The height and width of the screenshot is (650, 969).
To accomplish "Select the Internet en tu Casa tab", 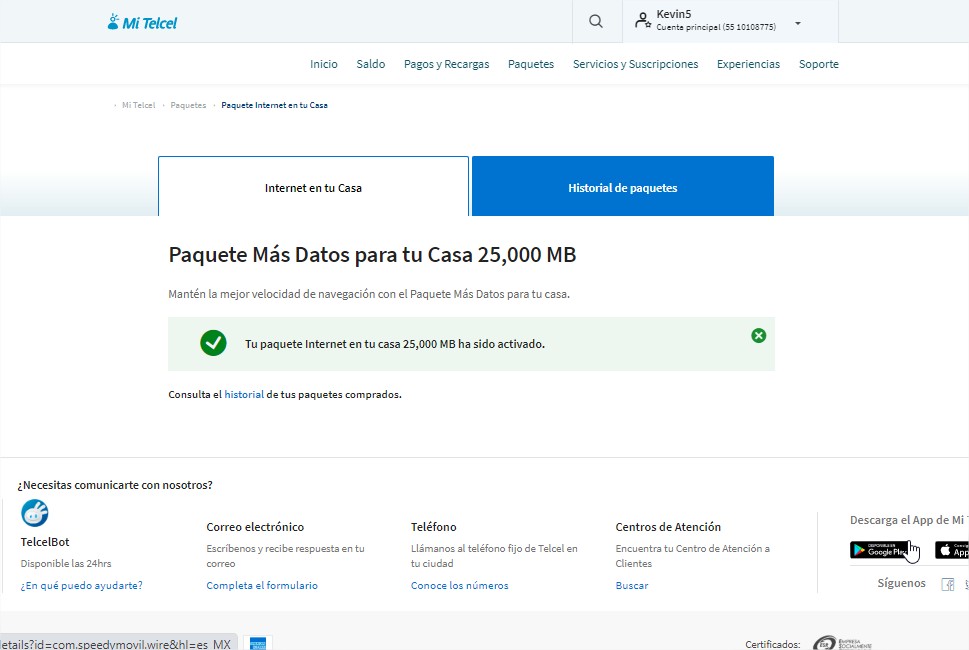I will pyautogui.click(x=313, y=187).
